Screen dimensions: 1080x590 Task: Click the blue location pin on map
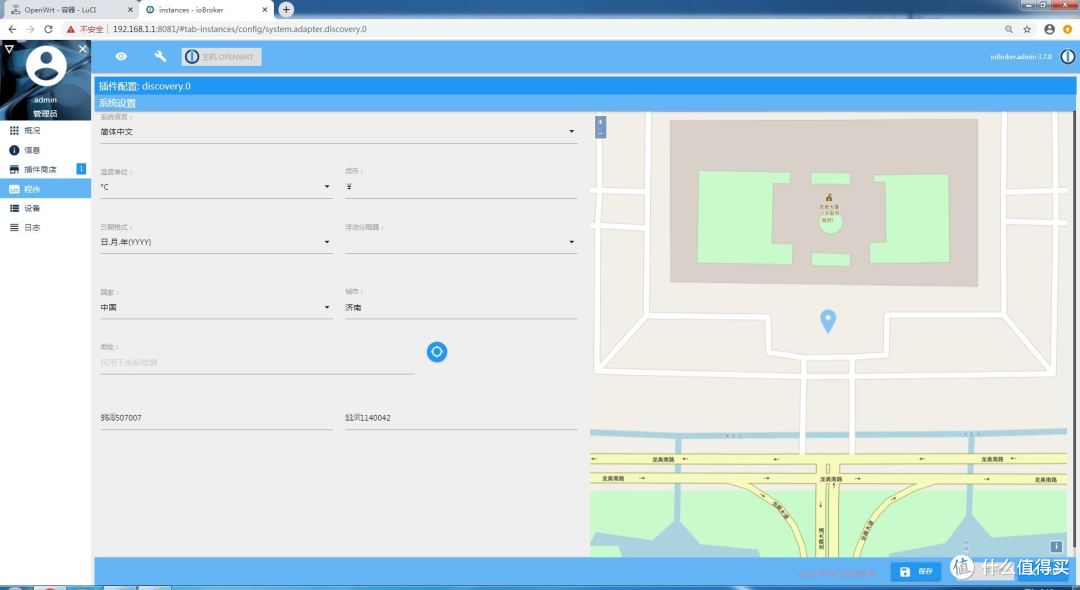tap(828, 320)
